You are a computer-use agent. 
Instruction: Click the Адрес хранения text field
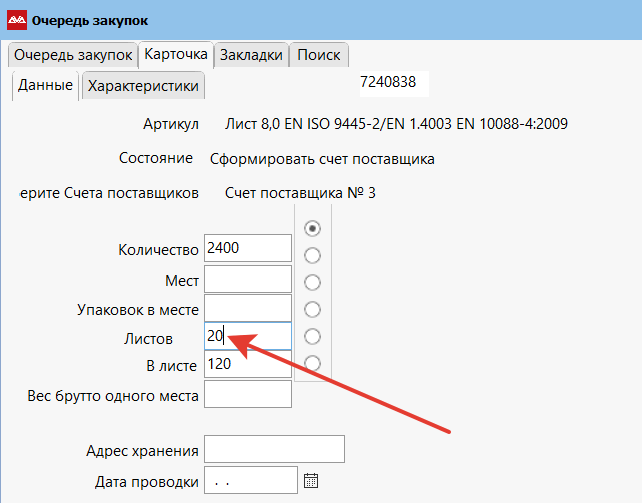[274, 449]
